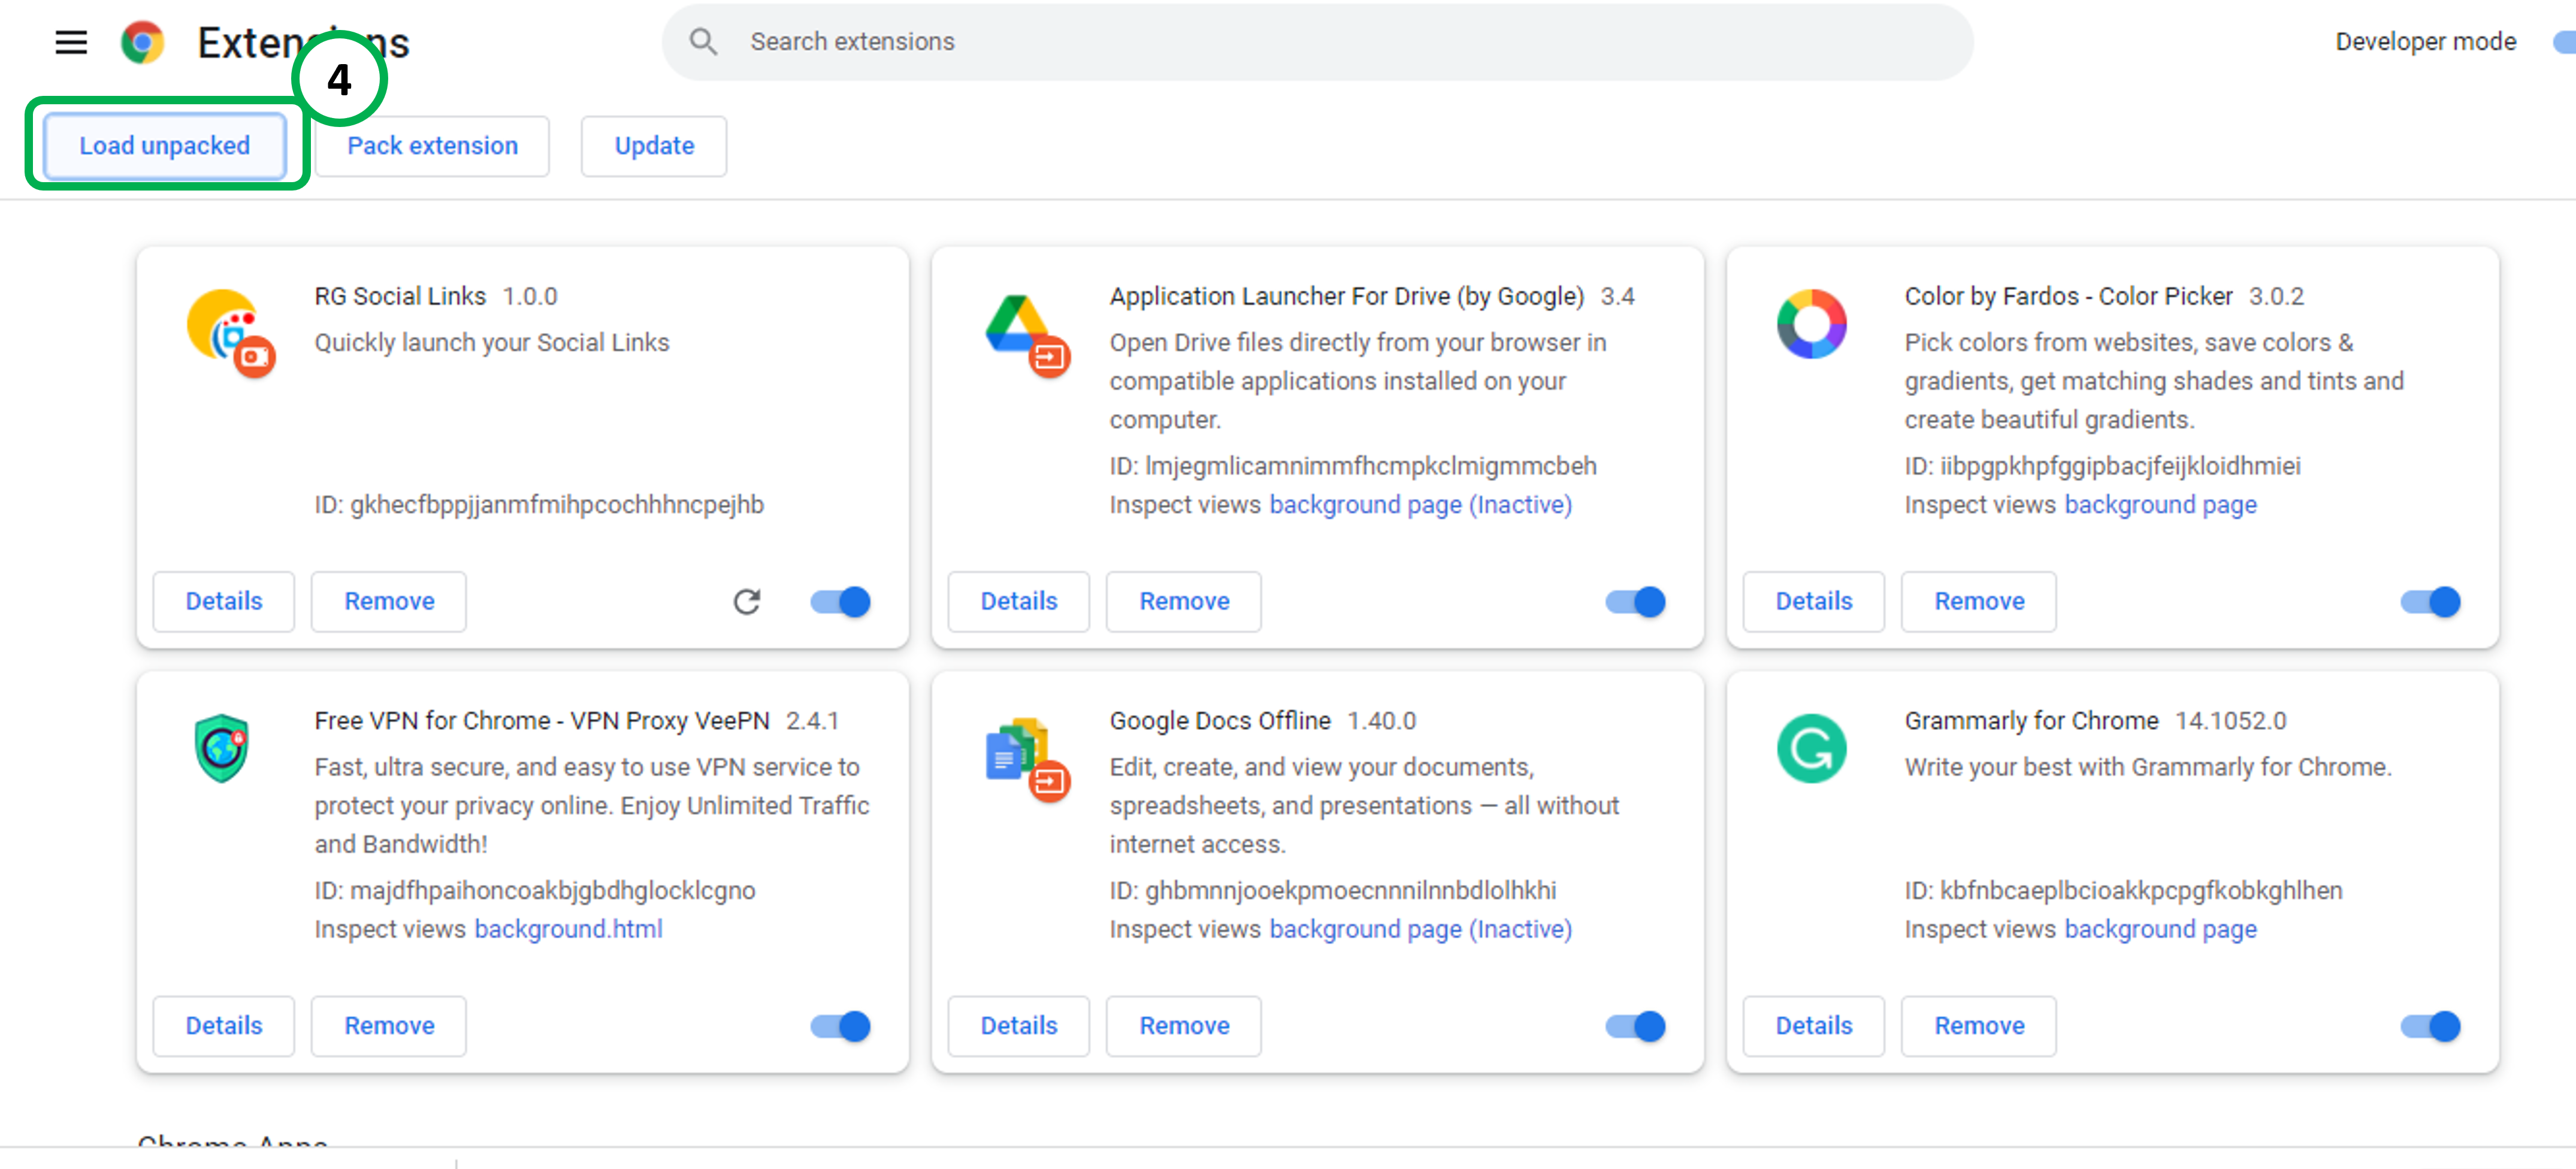
Task: Click the VeePN shield icon
Action: tap(221, 748)
